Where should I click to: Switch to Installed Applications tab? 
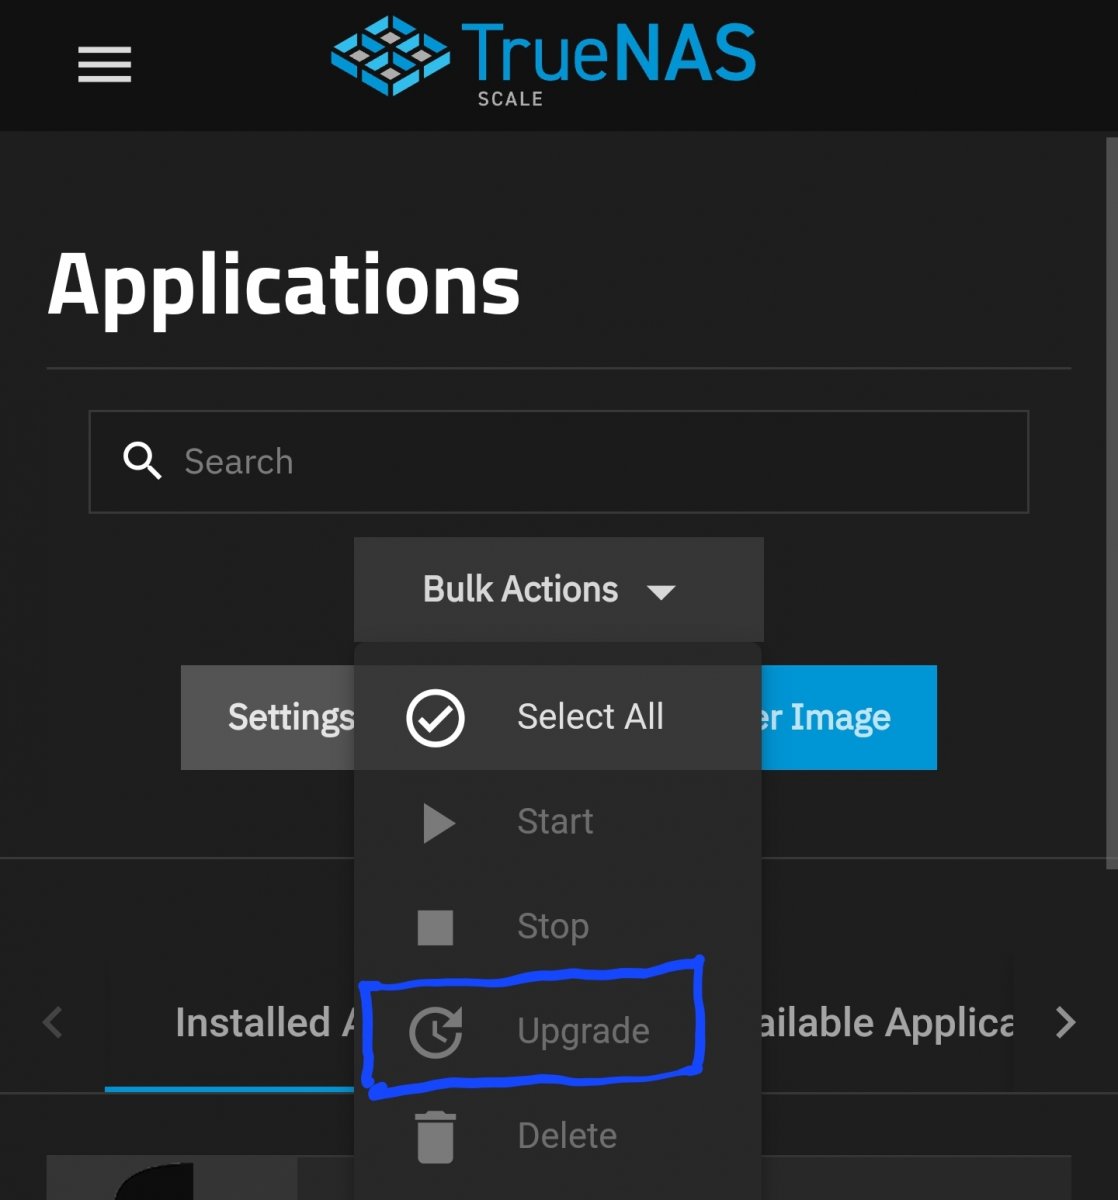tap(230, 1023)
